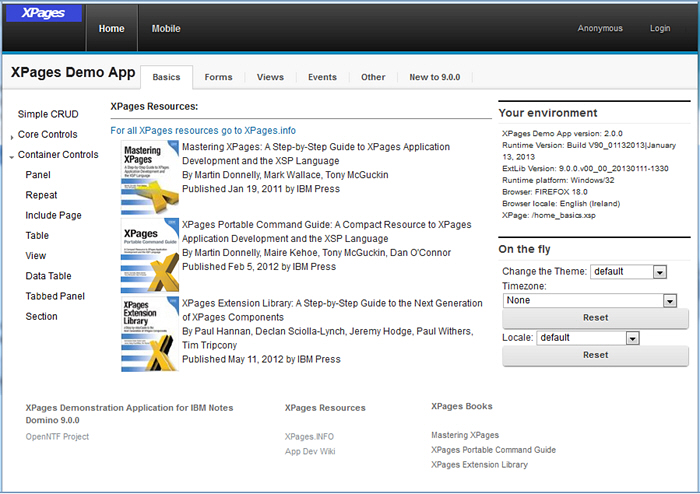
Task: Switch to the New to 9.0.0 tab
Action: tap(435, 77)
